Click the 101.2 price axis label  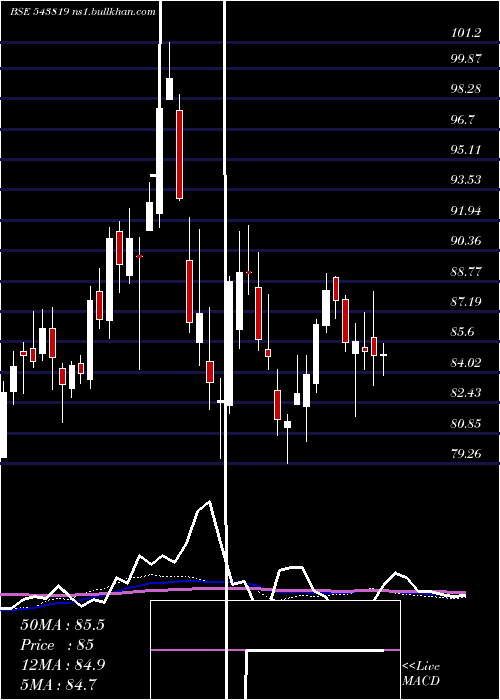tap(466, 33)
